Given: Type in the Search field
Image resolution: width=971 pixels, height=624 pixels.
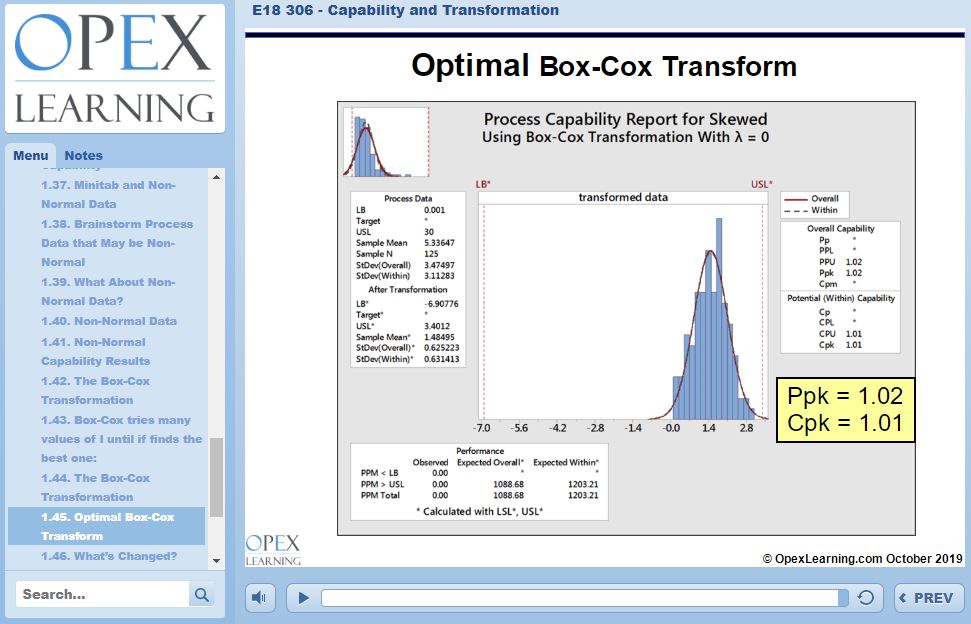Looking at the screenshot, I should (x=103, y=595).
